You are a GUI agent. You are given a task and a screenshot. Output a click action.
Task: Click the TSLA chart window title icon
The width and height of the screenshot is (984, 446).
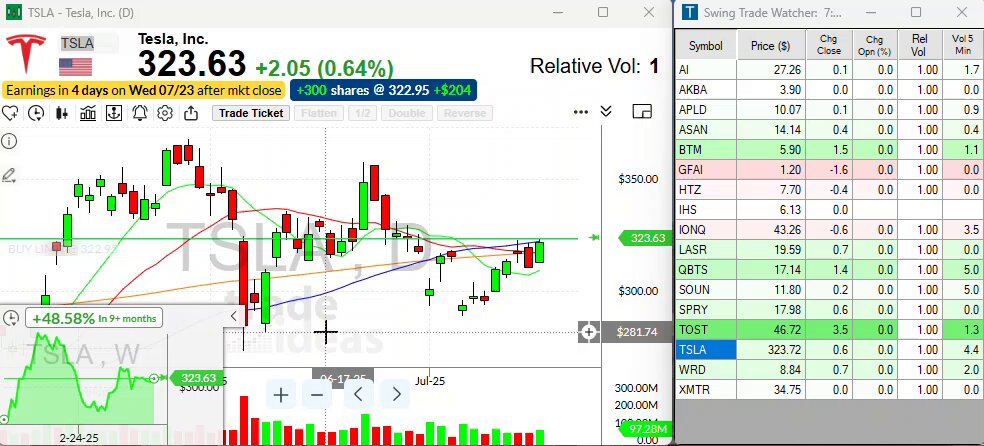point(13,12)
